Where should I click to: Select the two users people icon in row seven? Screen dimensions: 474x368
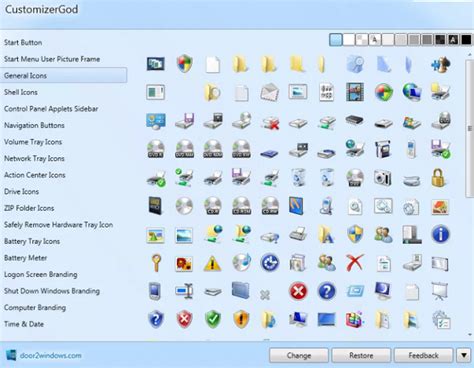pos(383,234)
